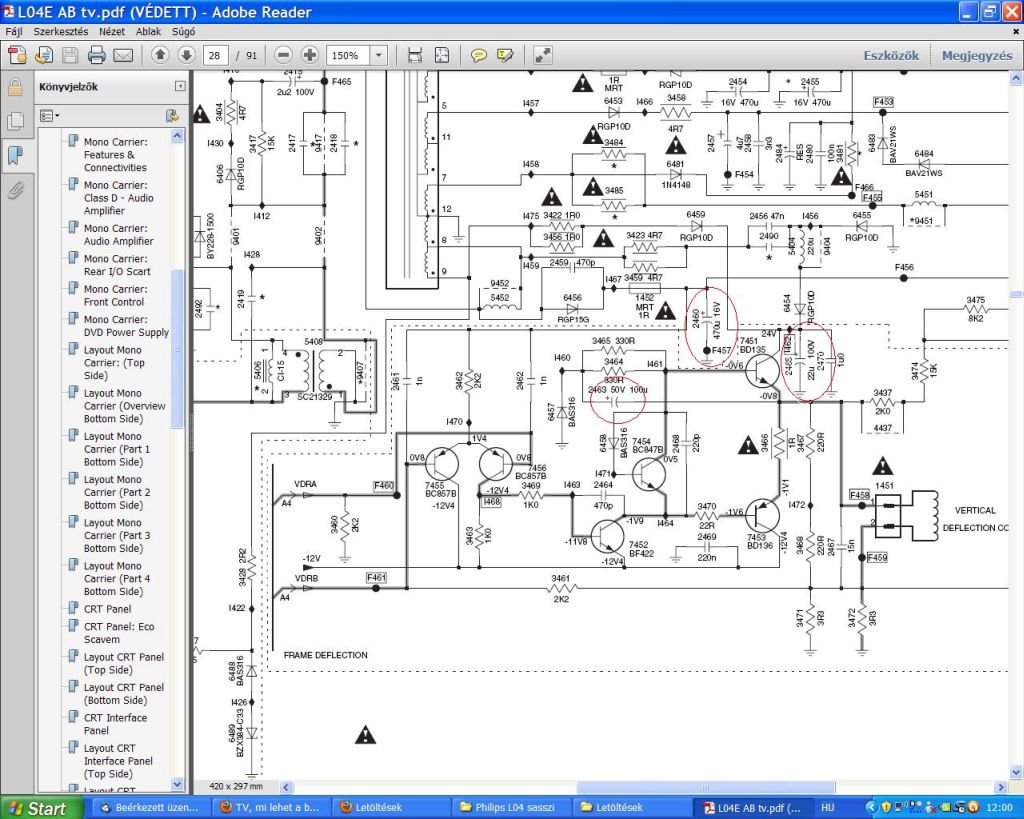The height and width of the screenshot is (819, 1024).
Task: Add a sticky note comment
Action: [x=479, y=56]
